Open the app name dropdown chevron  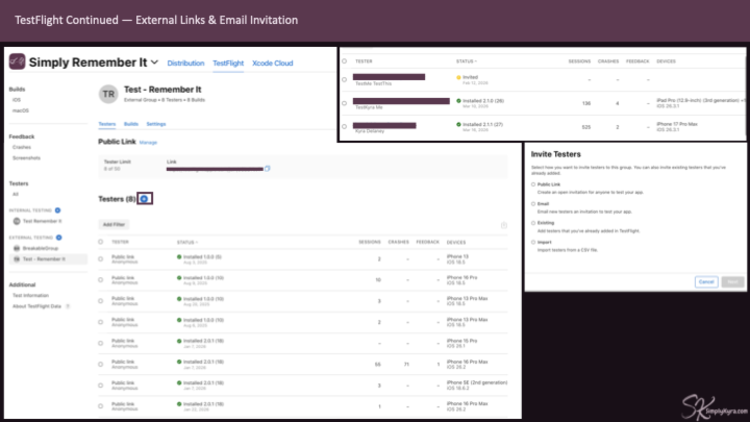154,62
